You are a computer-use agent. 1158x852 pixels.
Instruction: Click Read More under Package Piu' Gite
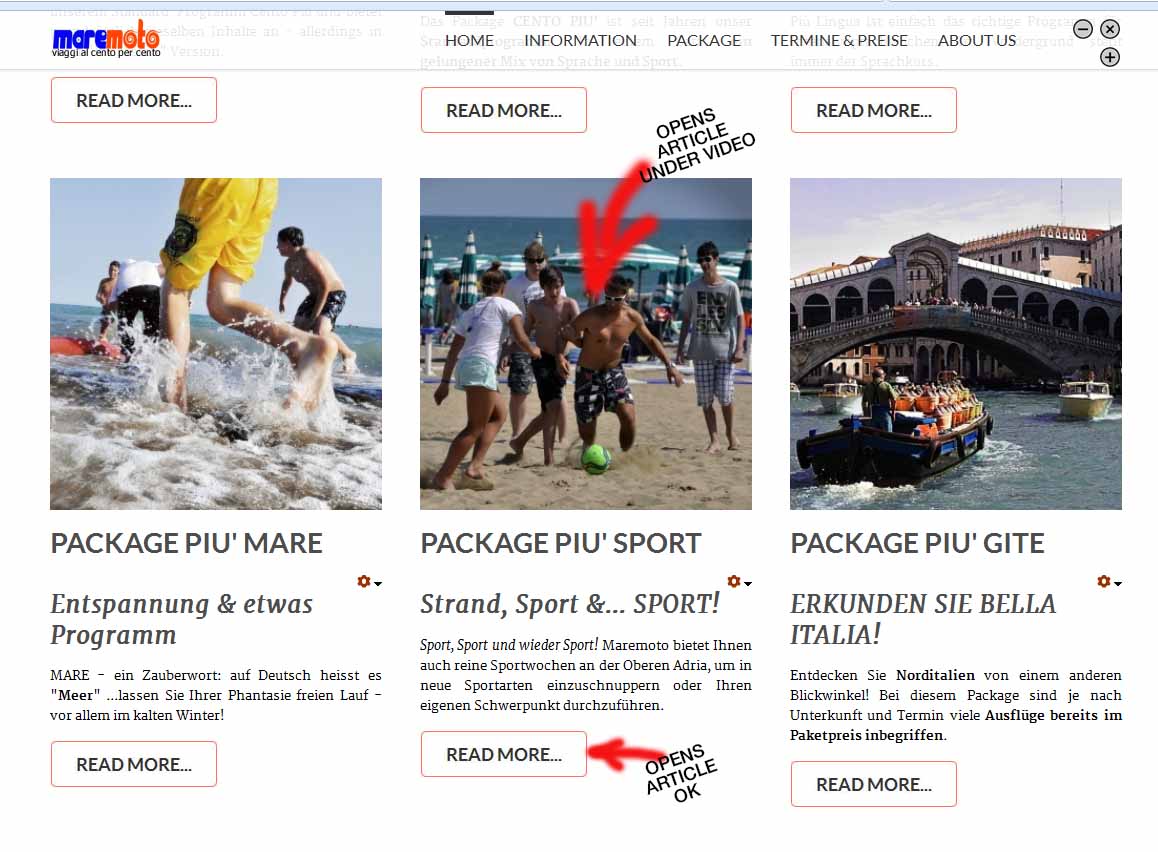pyautogui.click(x=874, y=784)
